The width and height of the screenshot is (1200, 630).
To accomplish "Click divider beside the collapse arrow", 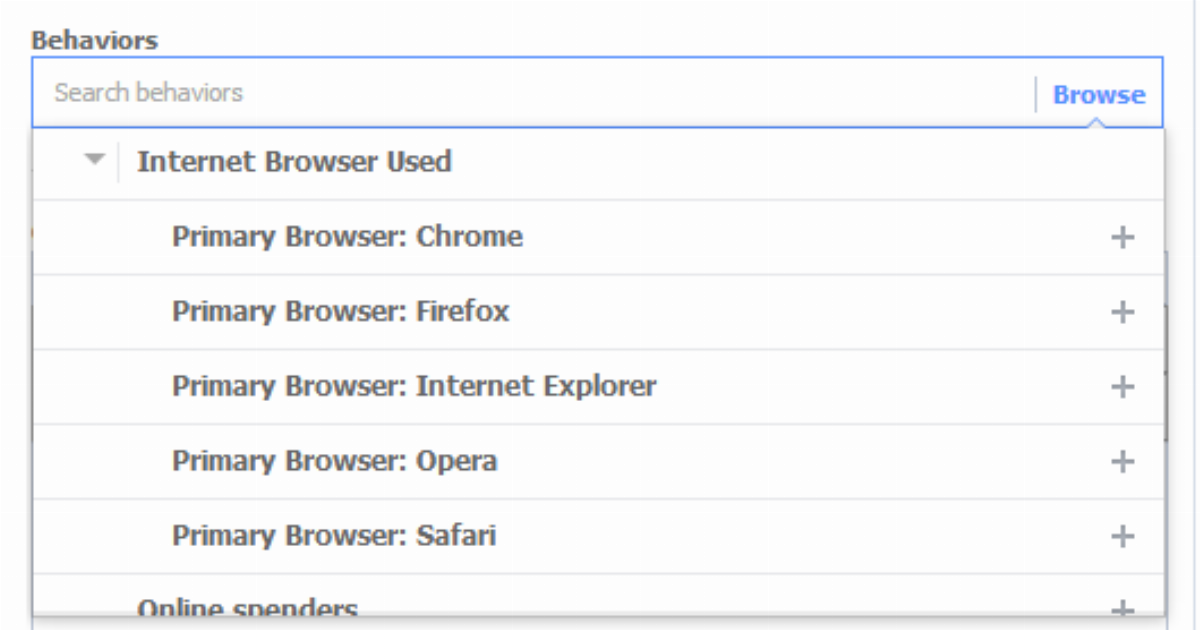I will 118,161.
